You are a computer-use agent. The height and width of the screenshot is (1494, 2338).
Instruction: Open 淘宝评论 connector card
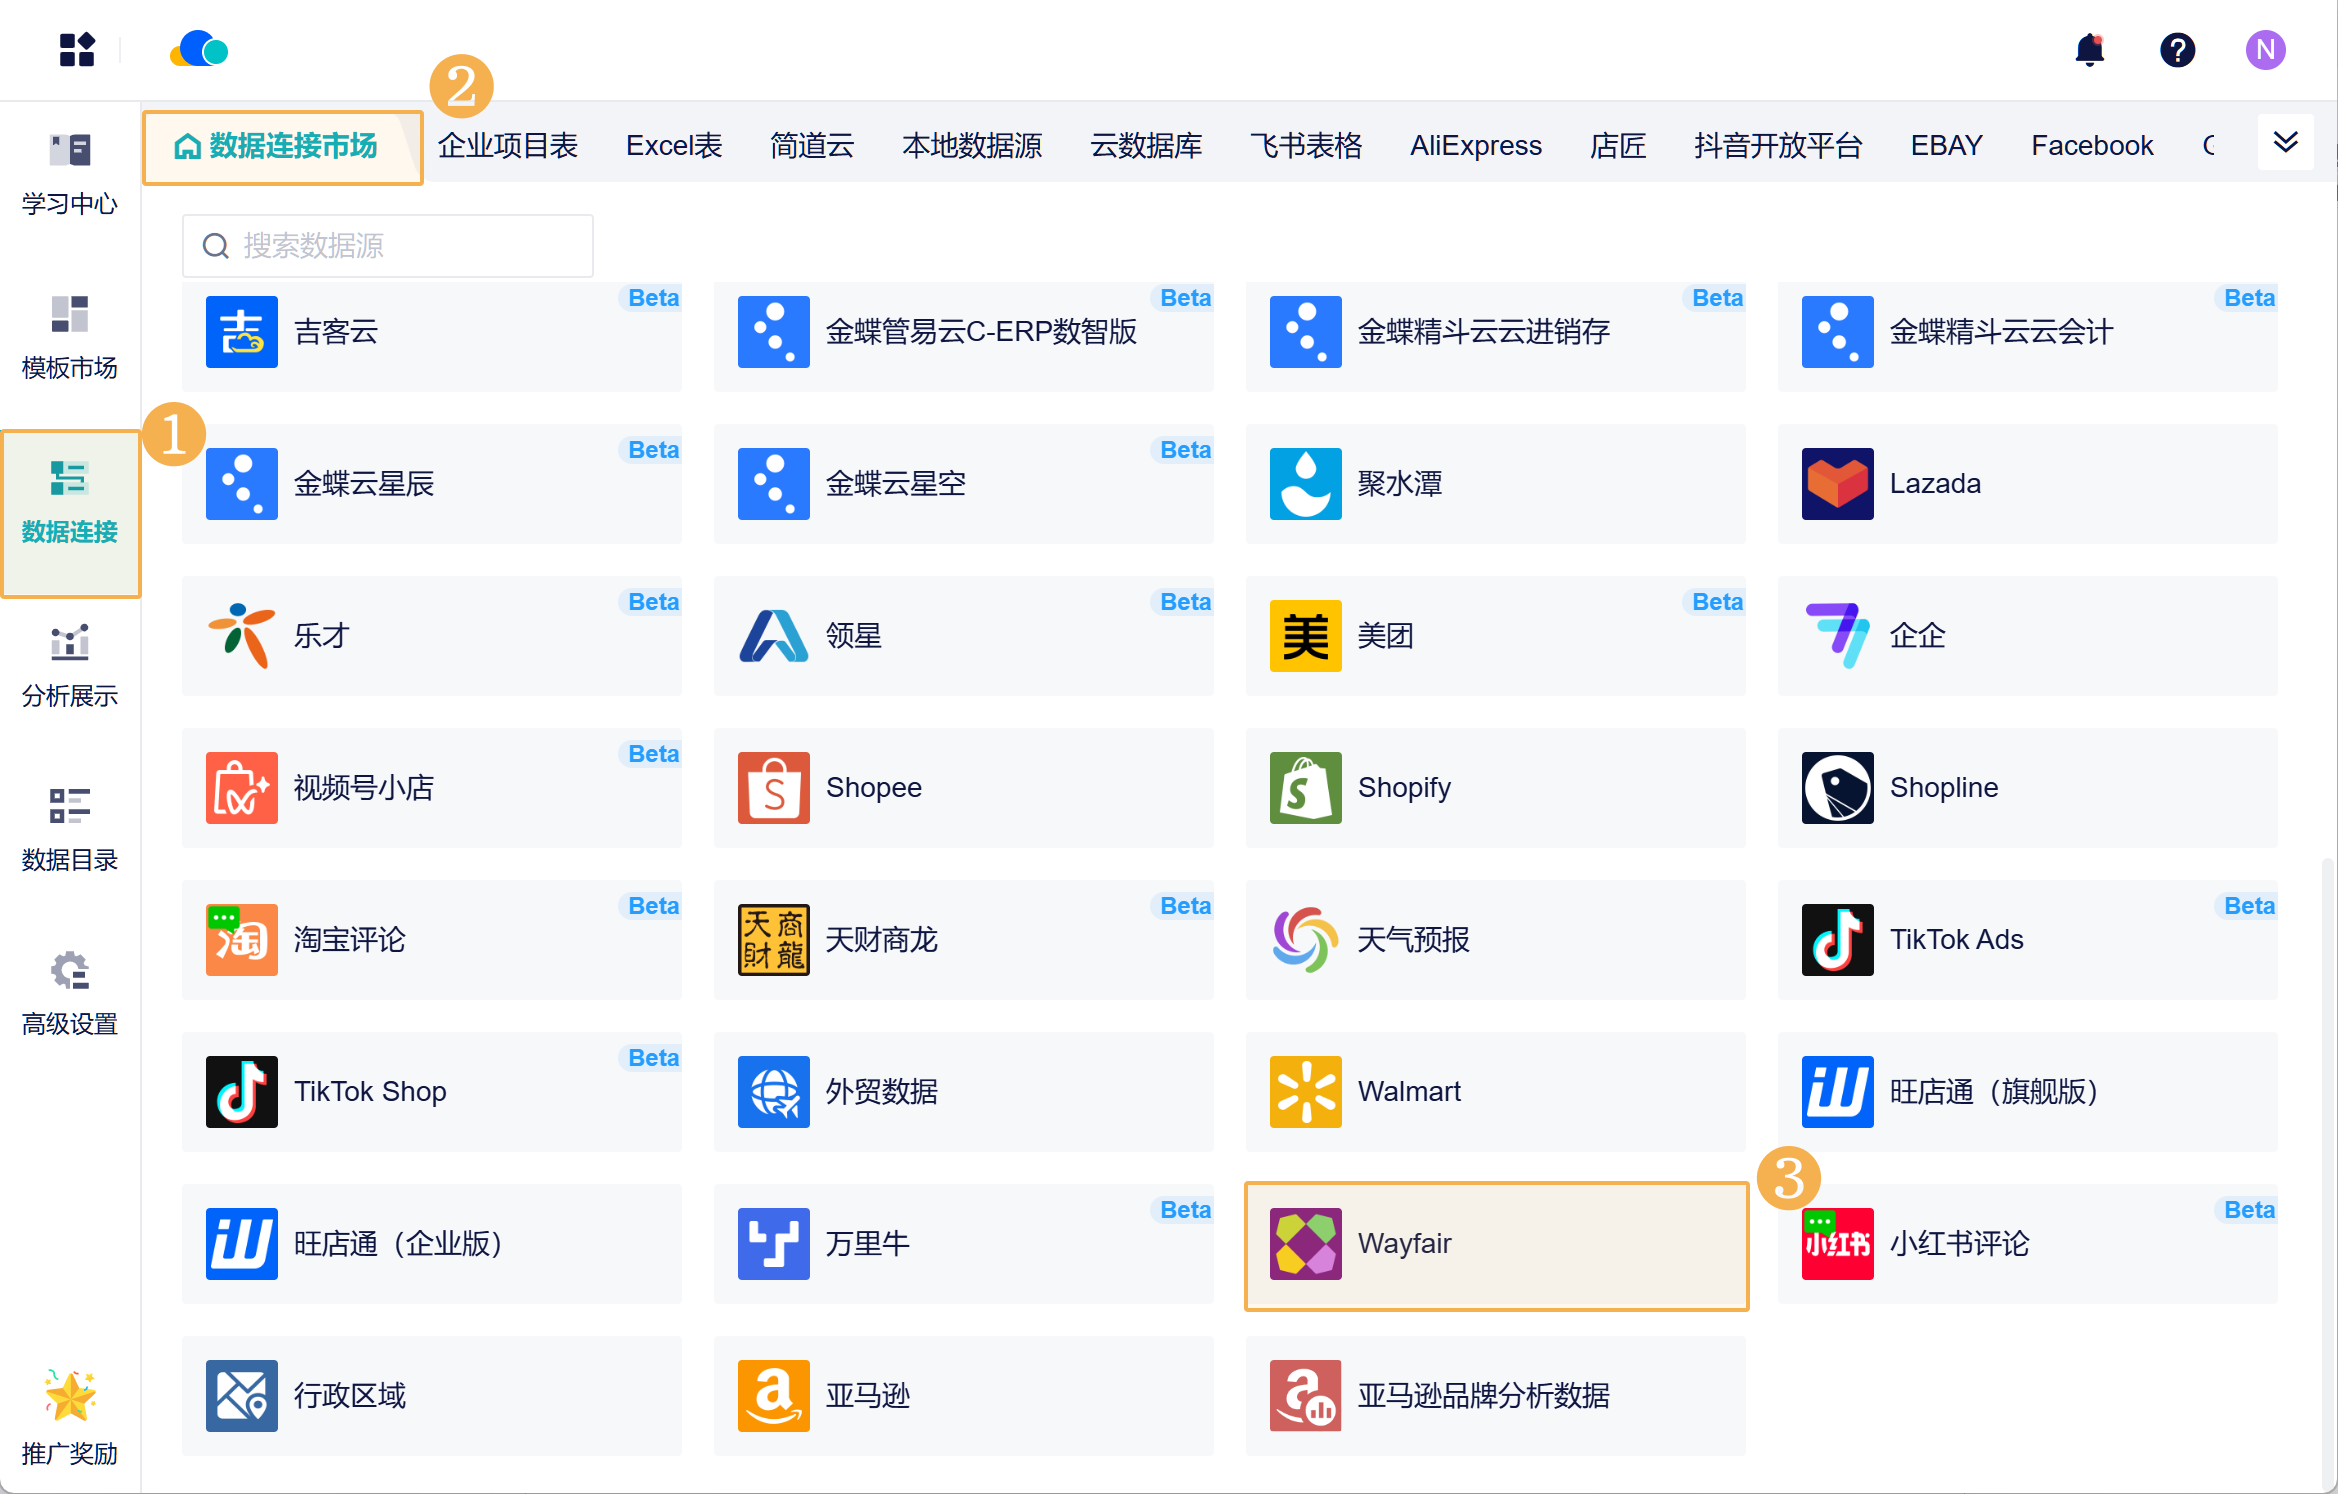point(432,940)
